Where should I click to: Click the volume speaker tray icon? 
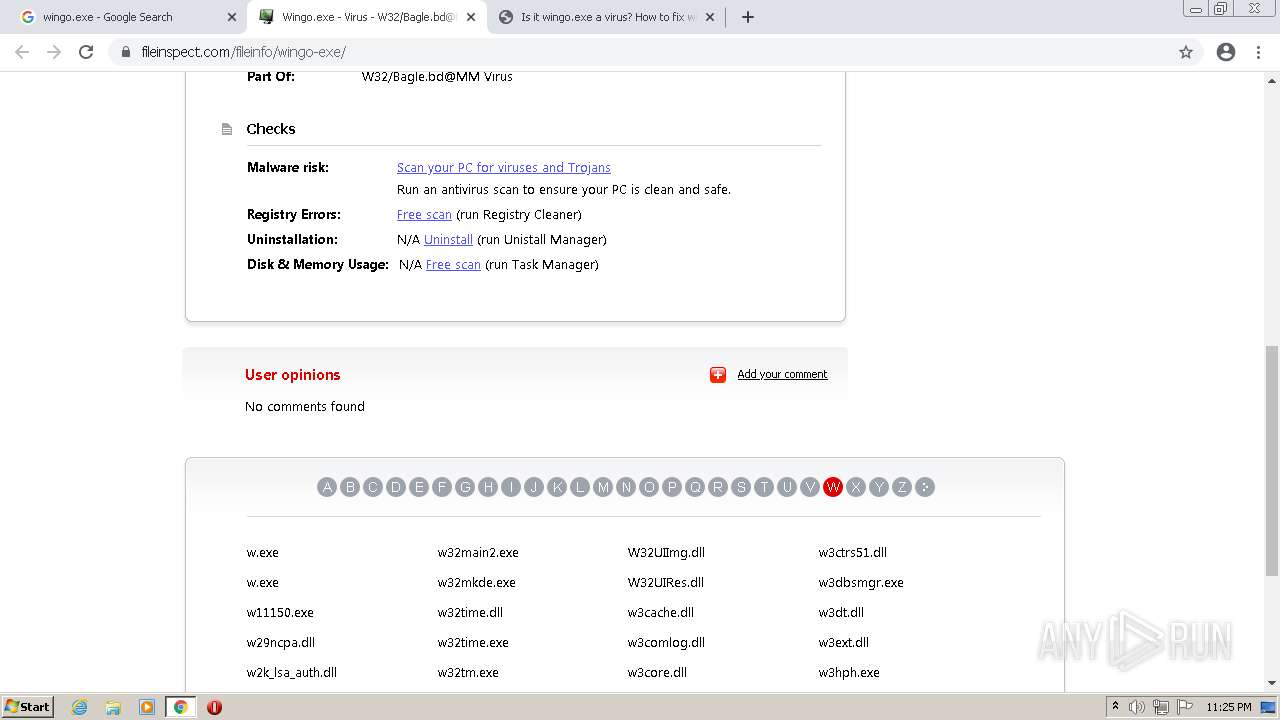(1137, 707)
